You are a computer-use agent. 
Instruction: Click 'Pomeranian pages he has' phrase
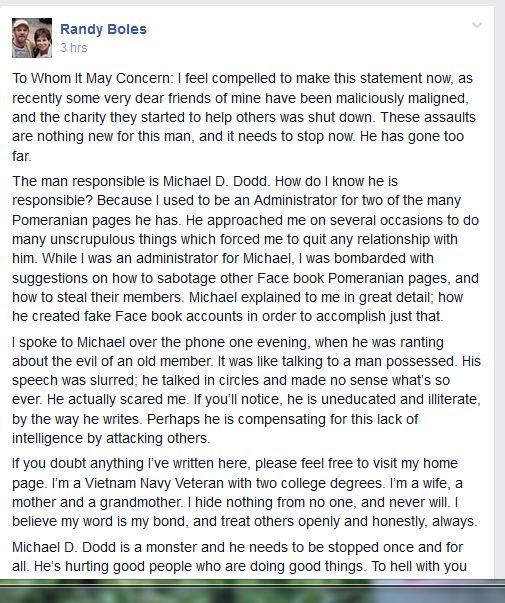coord(96,220)
